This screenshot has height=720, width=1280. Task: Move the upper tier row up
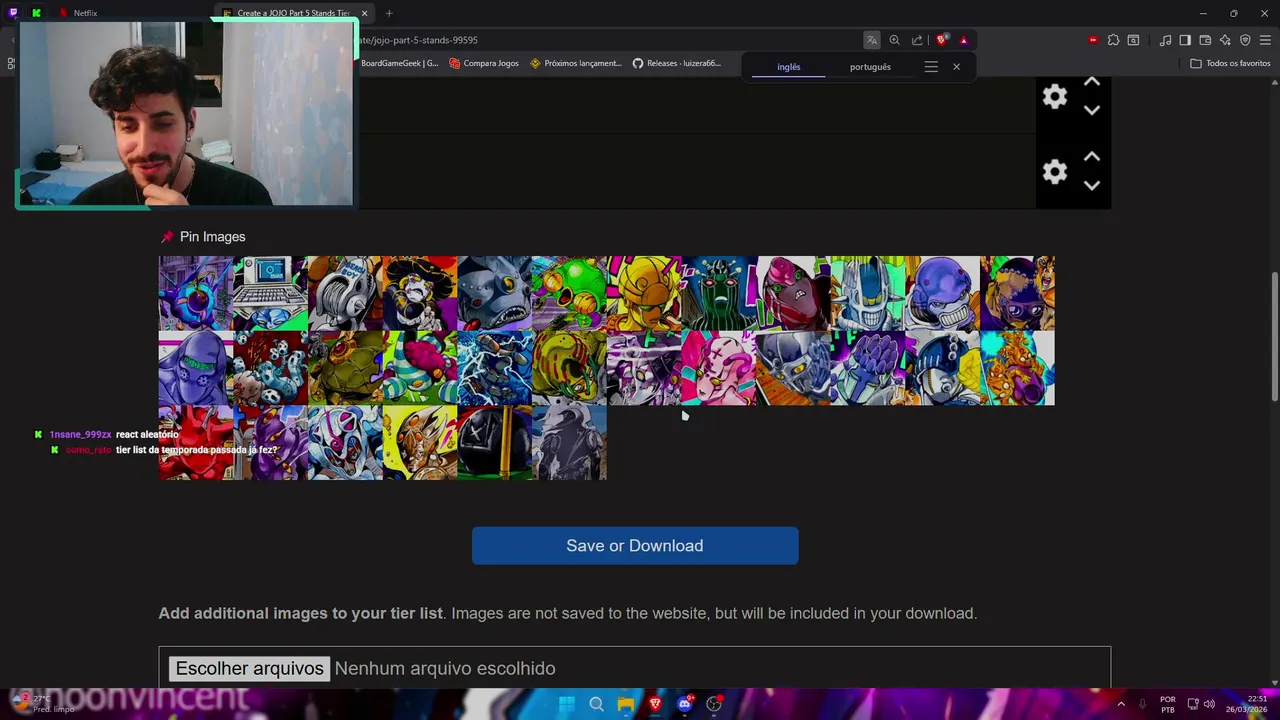(1092, 82)
